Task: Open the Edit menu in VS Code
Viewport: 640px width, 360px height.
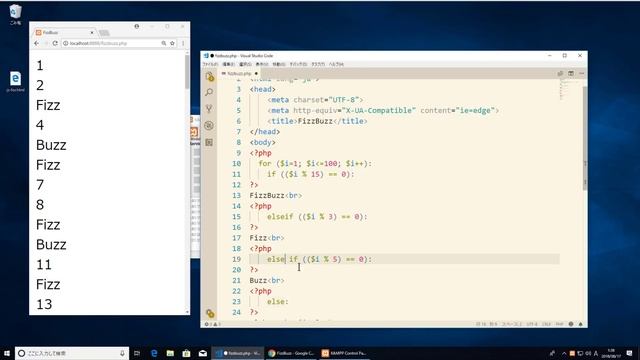Action: coord(228,64)
